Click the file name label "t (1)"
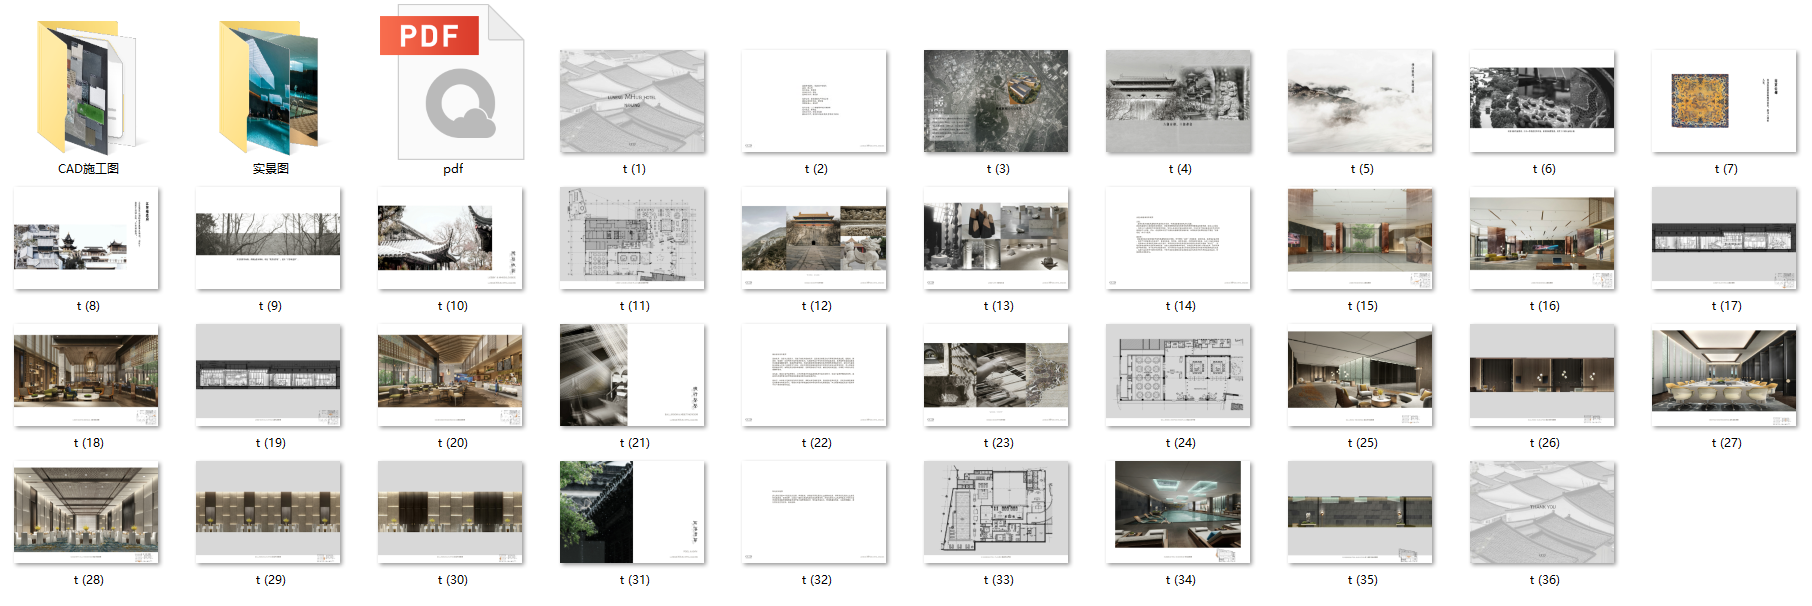 point(634,169)
